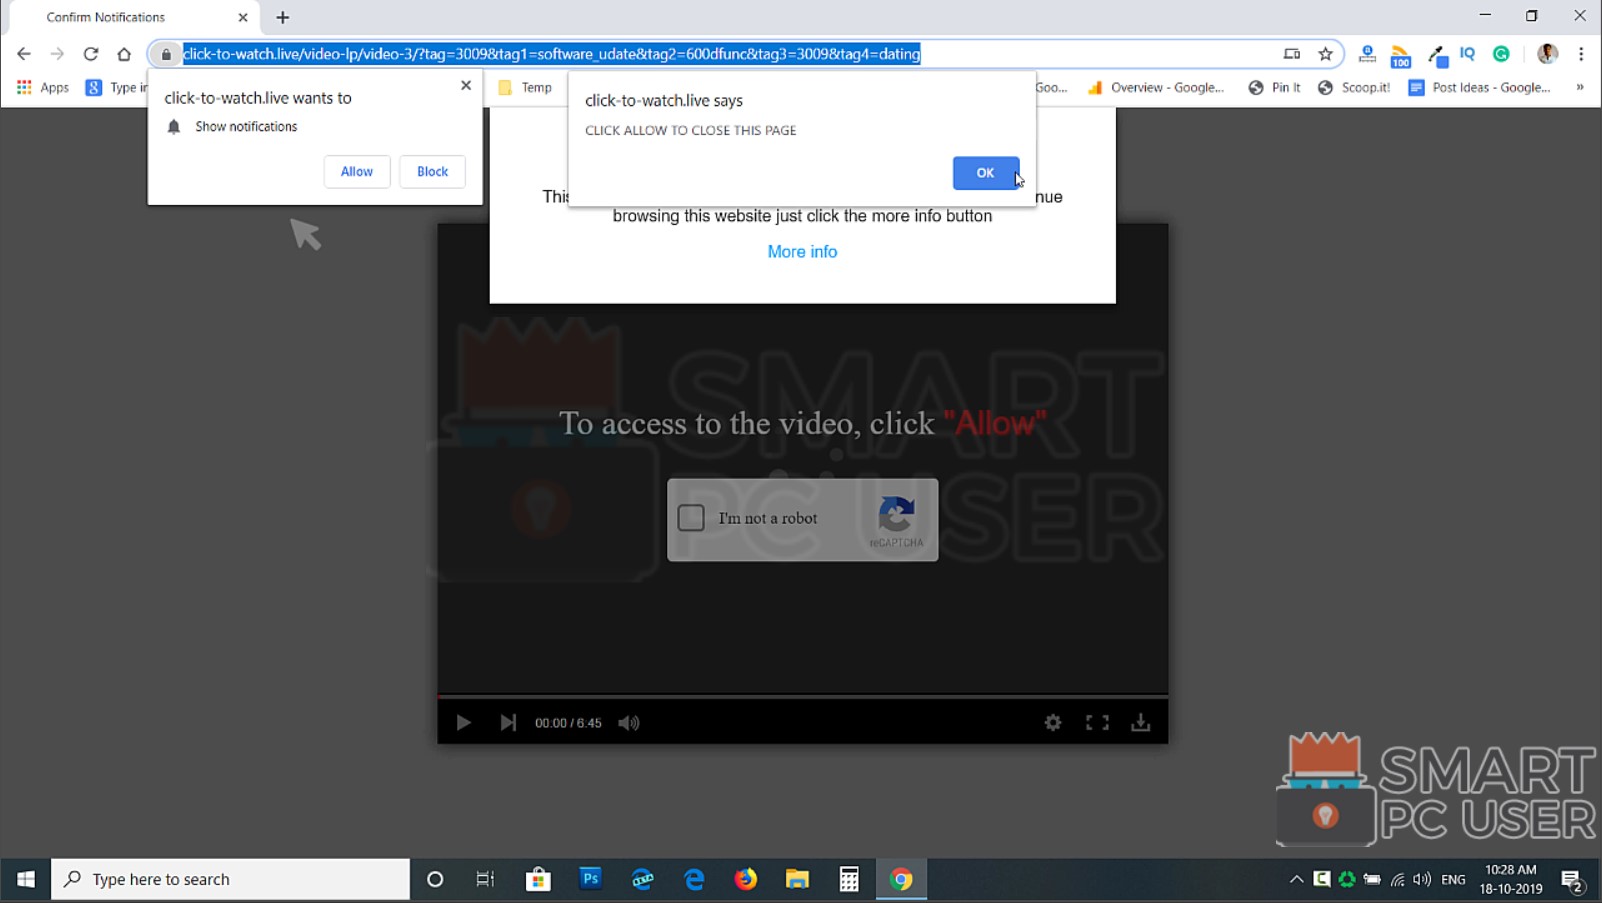Open the More info link
This screenshot has height=903, width=1602.
coord(801,251)
